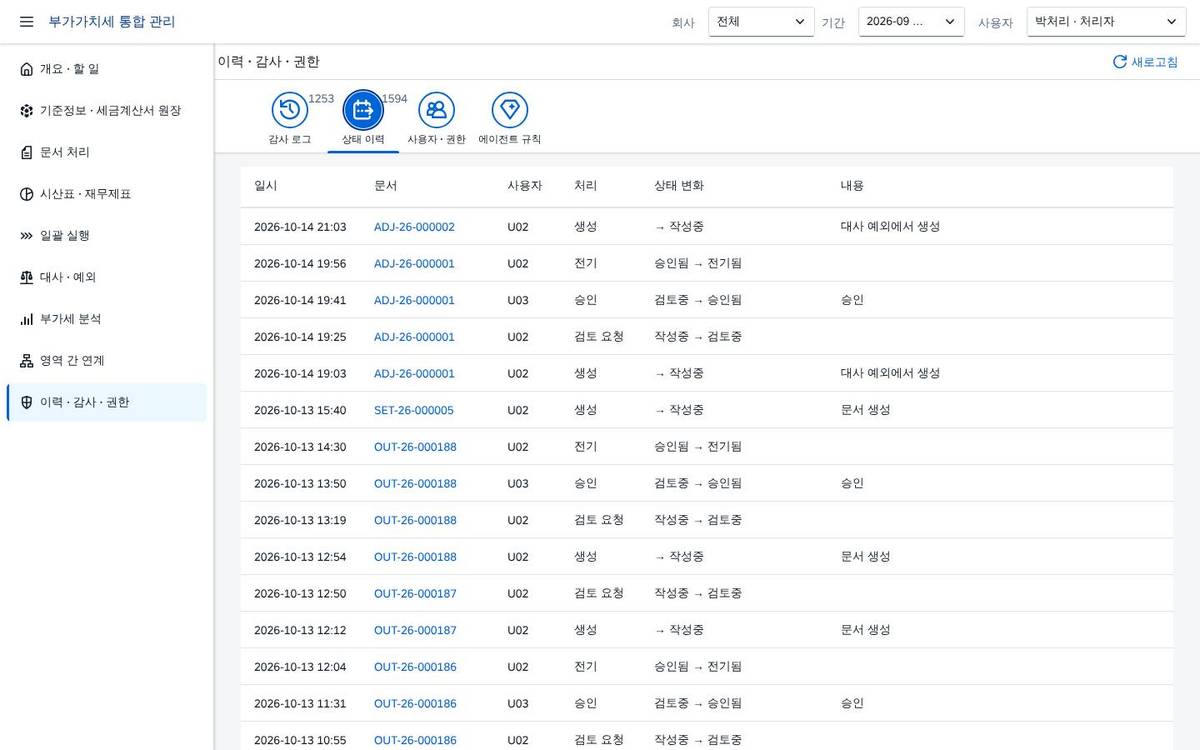Open ADJ-26-000001 link in the 19:56 row
This screenshot has width=1200, height=750.
click(x=414, y=264)
